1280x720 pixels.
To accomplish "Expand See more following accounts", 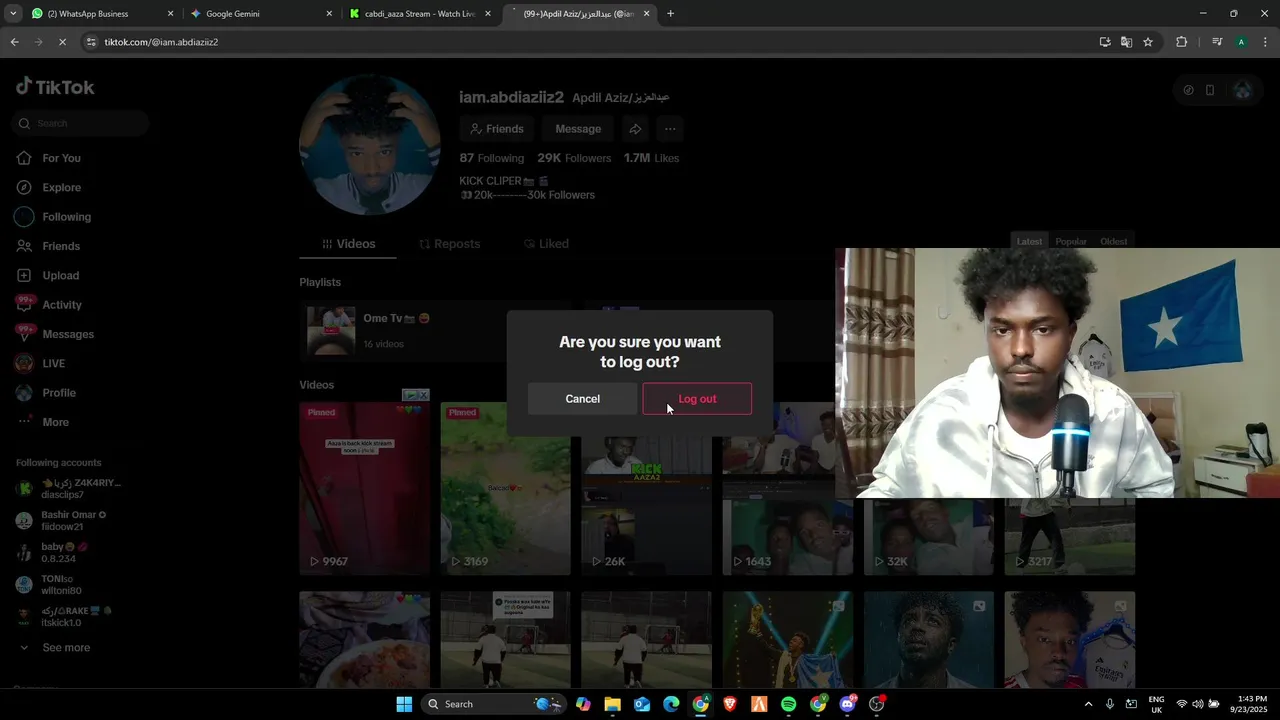I will [x=66, y=647].
